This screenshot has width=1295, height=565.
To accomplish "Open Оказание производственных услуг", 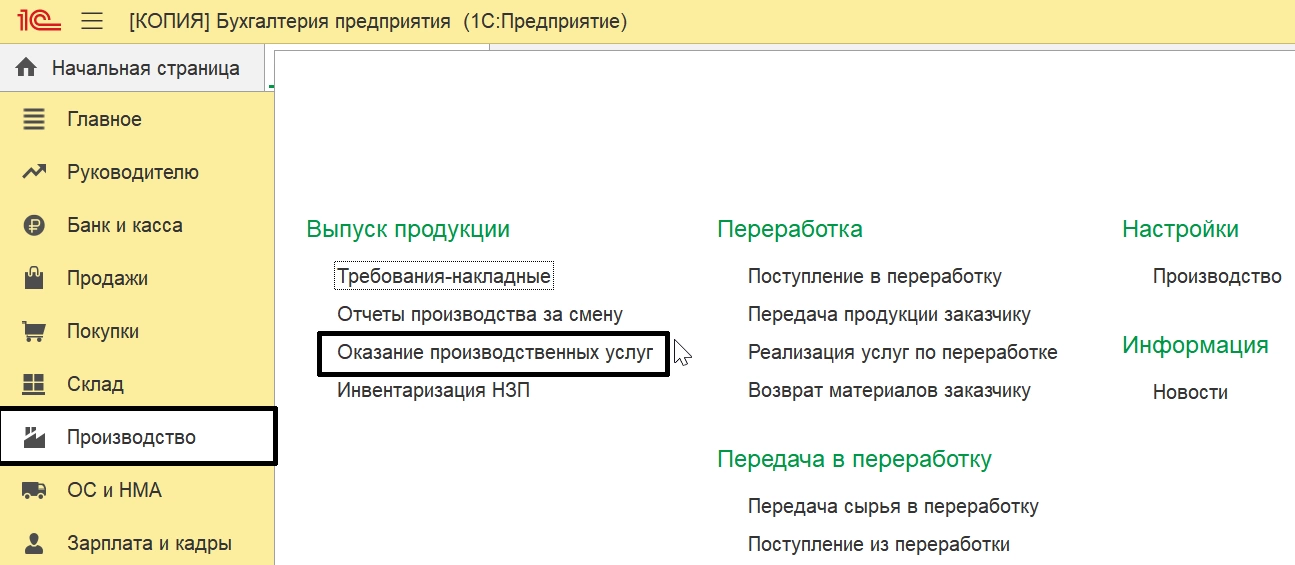I will (x=495, y=353).
